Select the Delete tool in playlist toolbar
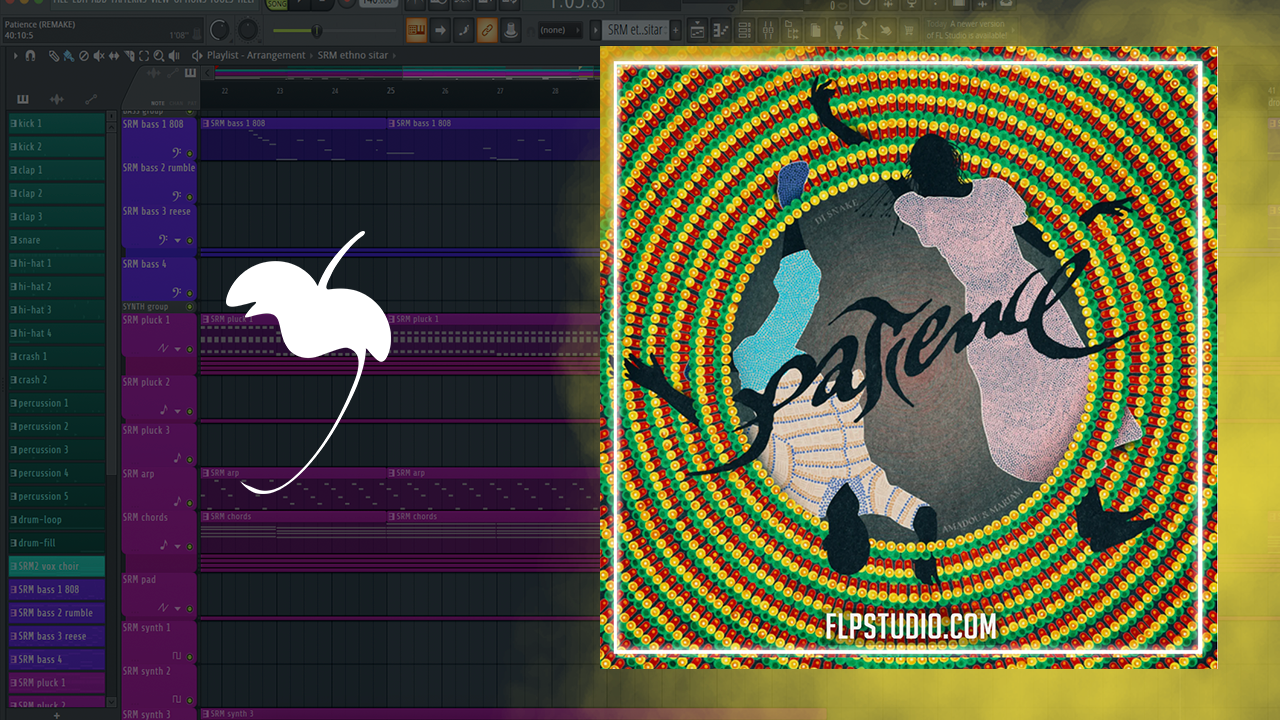This screenshot has height=720, width=1280. 84,55
